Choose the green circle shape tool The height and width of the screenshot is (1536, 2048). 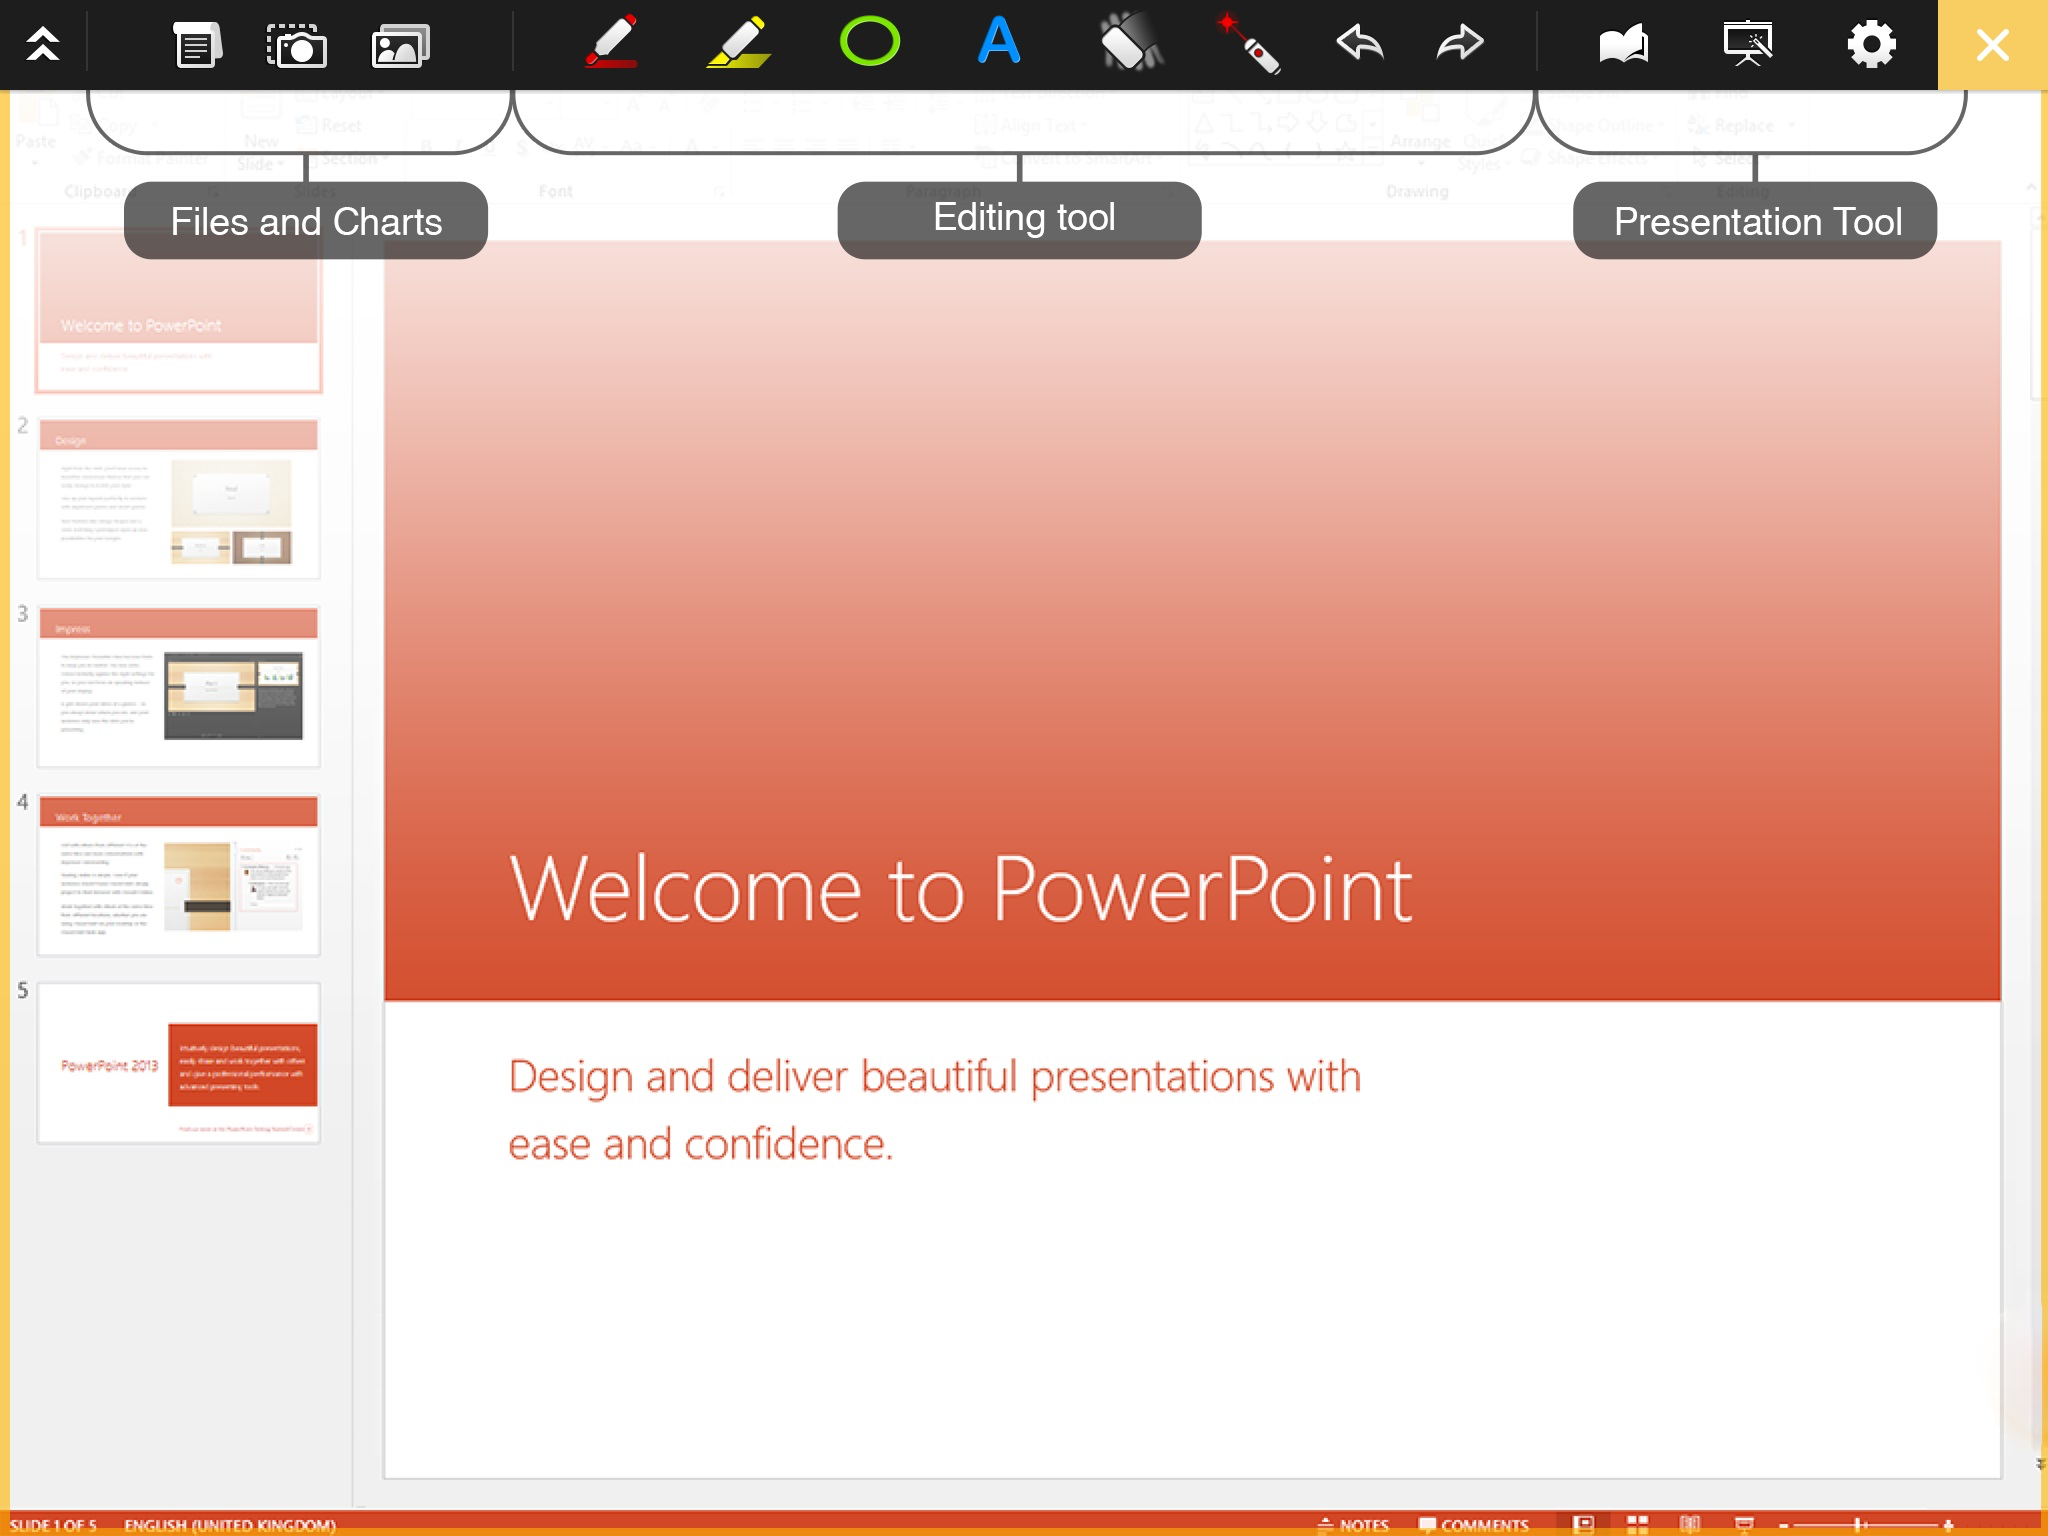pos(869,42)
